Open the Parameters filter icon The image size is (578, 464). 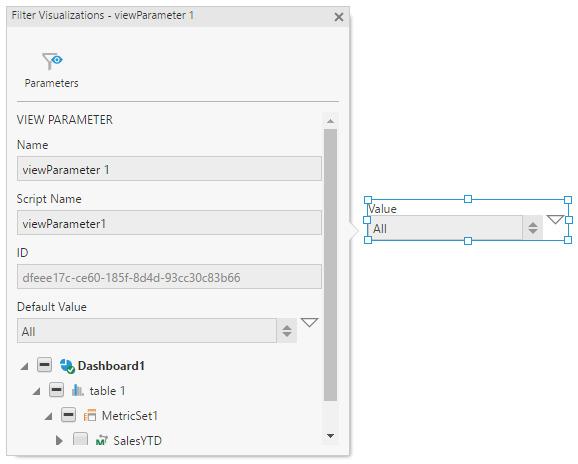click(52, 61)
